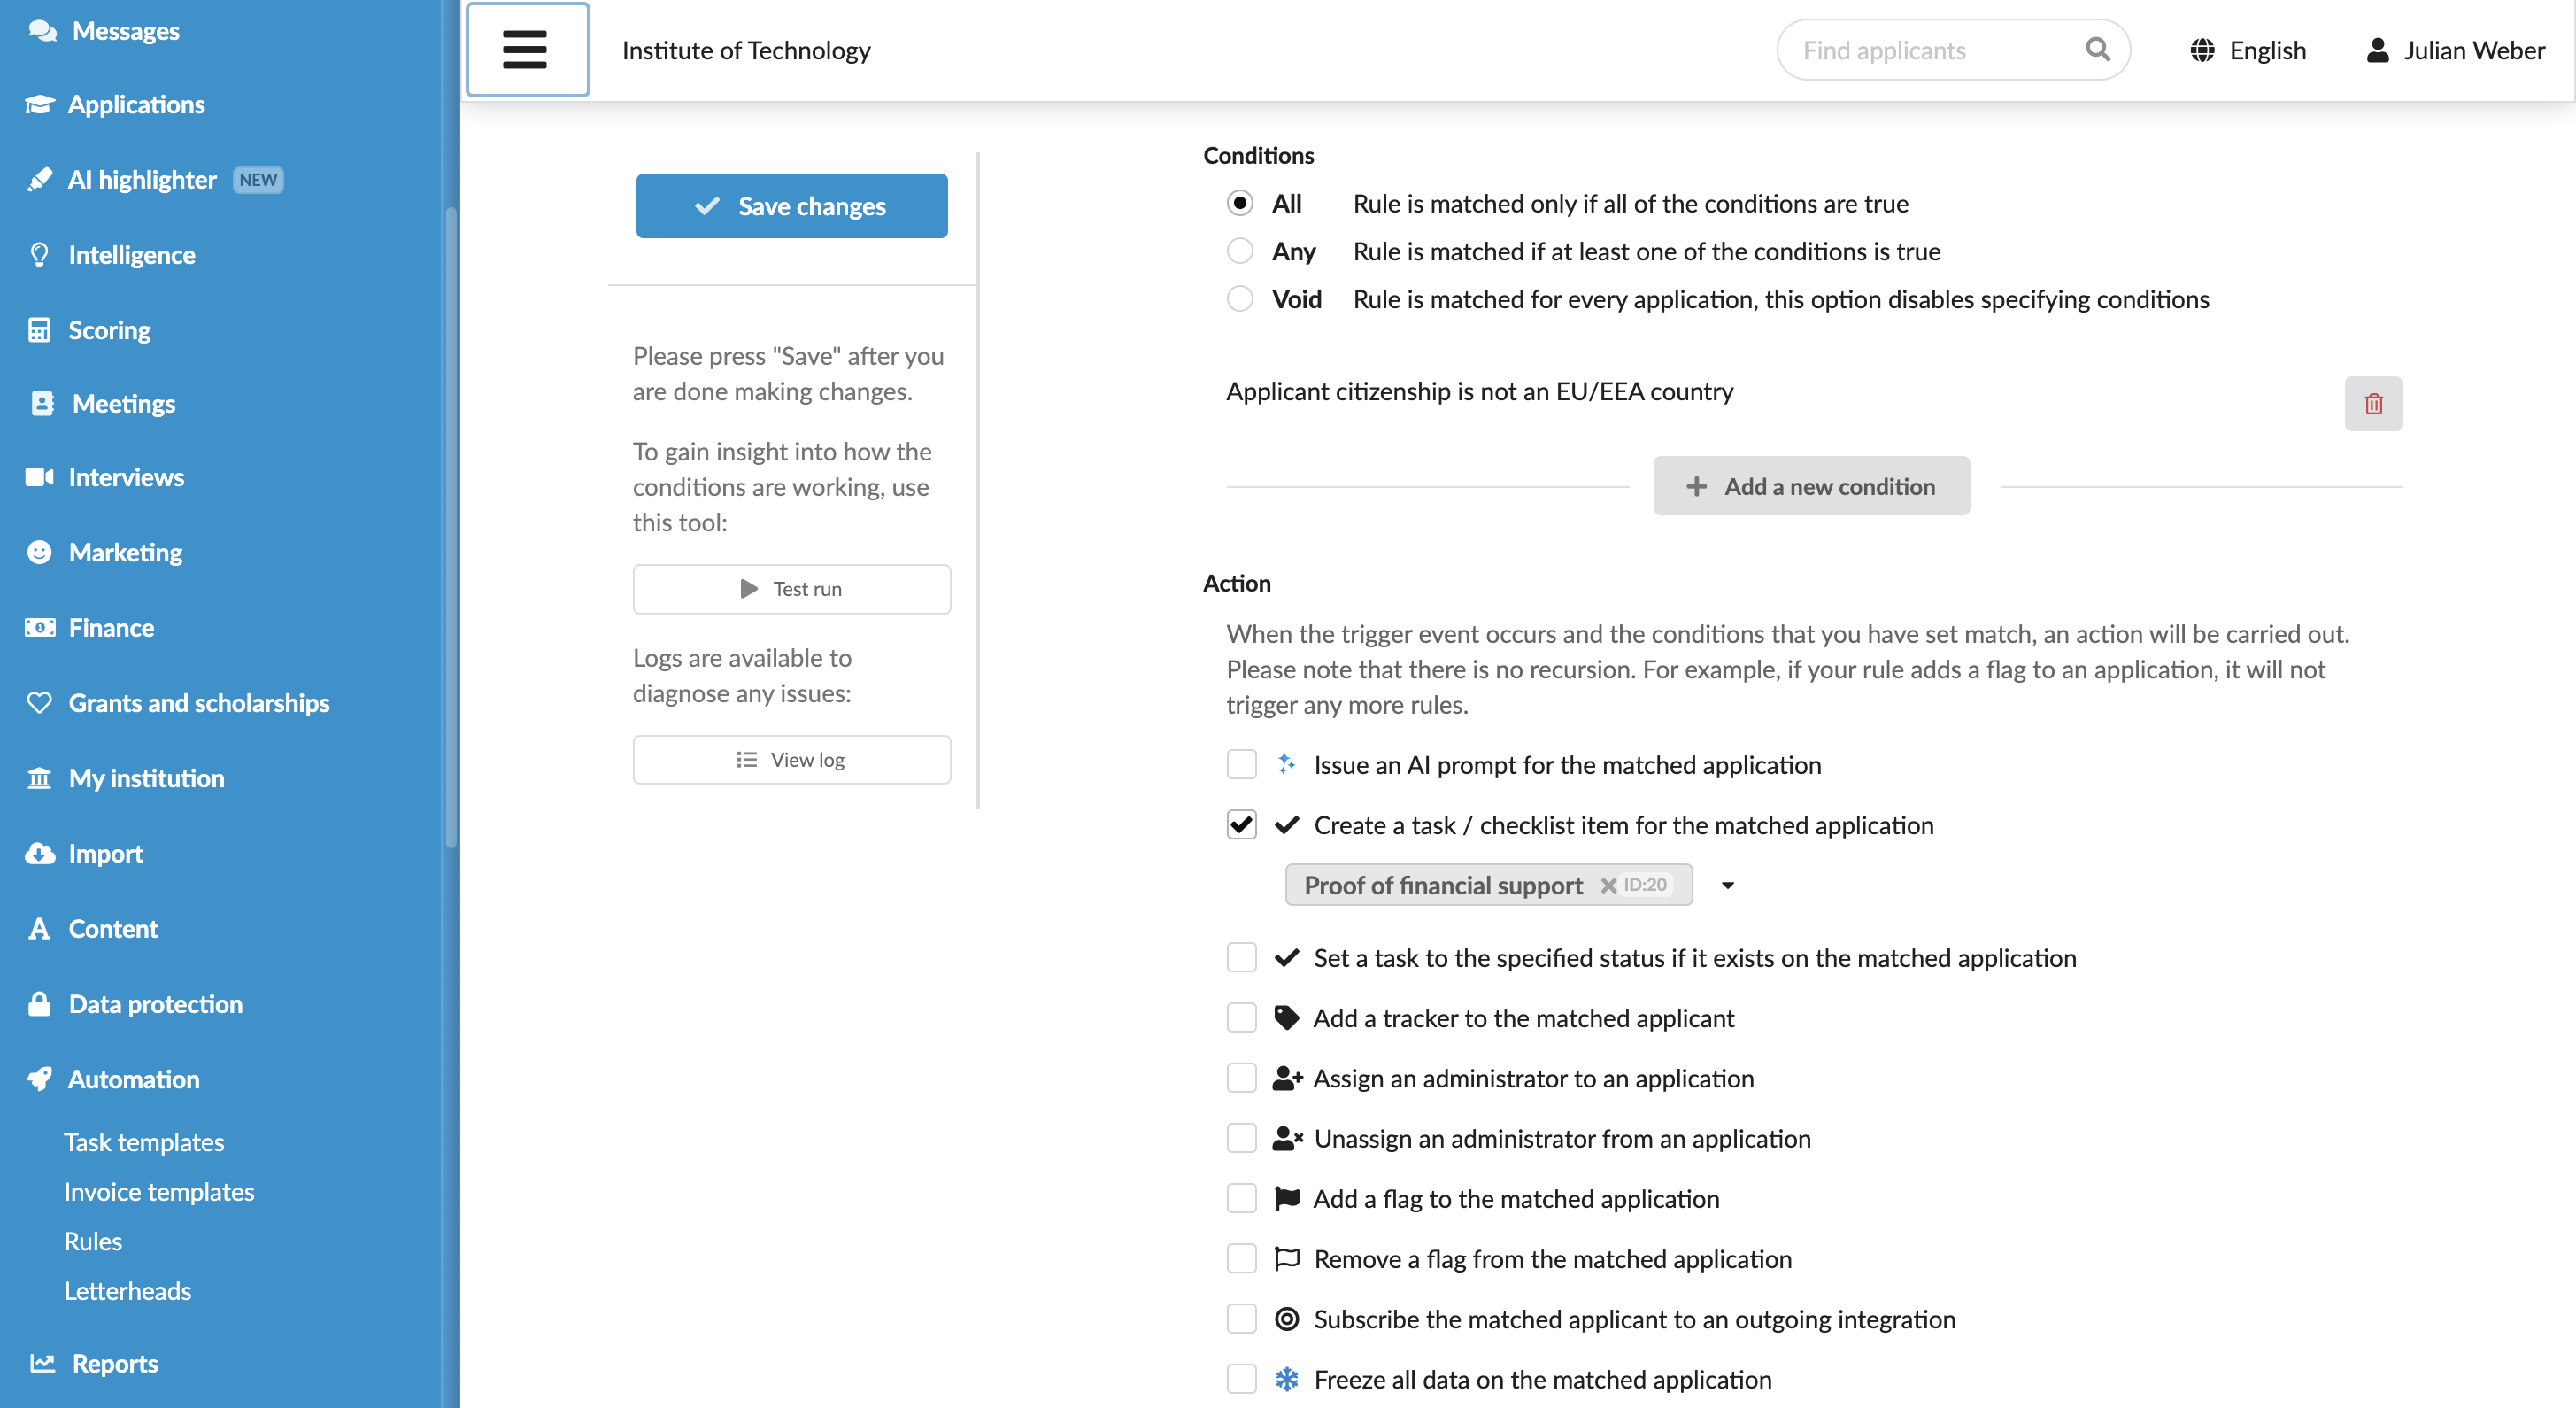
Task: Click the Content letter A icon
Action: click(39, 929)
